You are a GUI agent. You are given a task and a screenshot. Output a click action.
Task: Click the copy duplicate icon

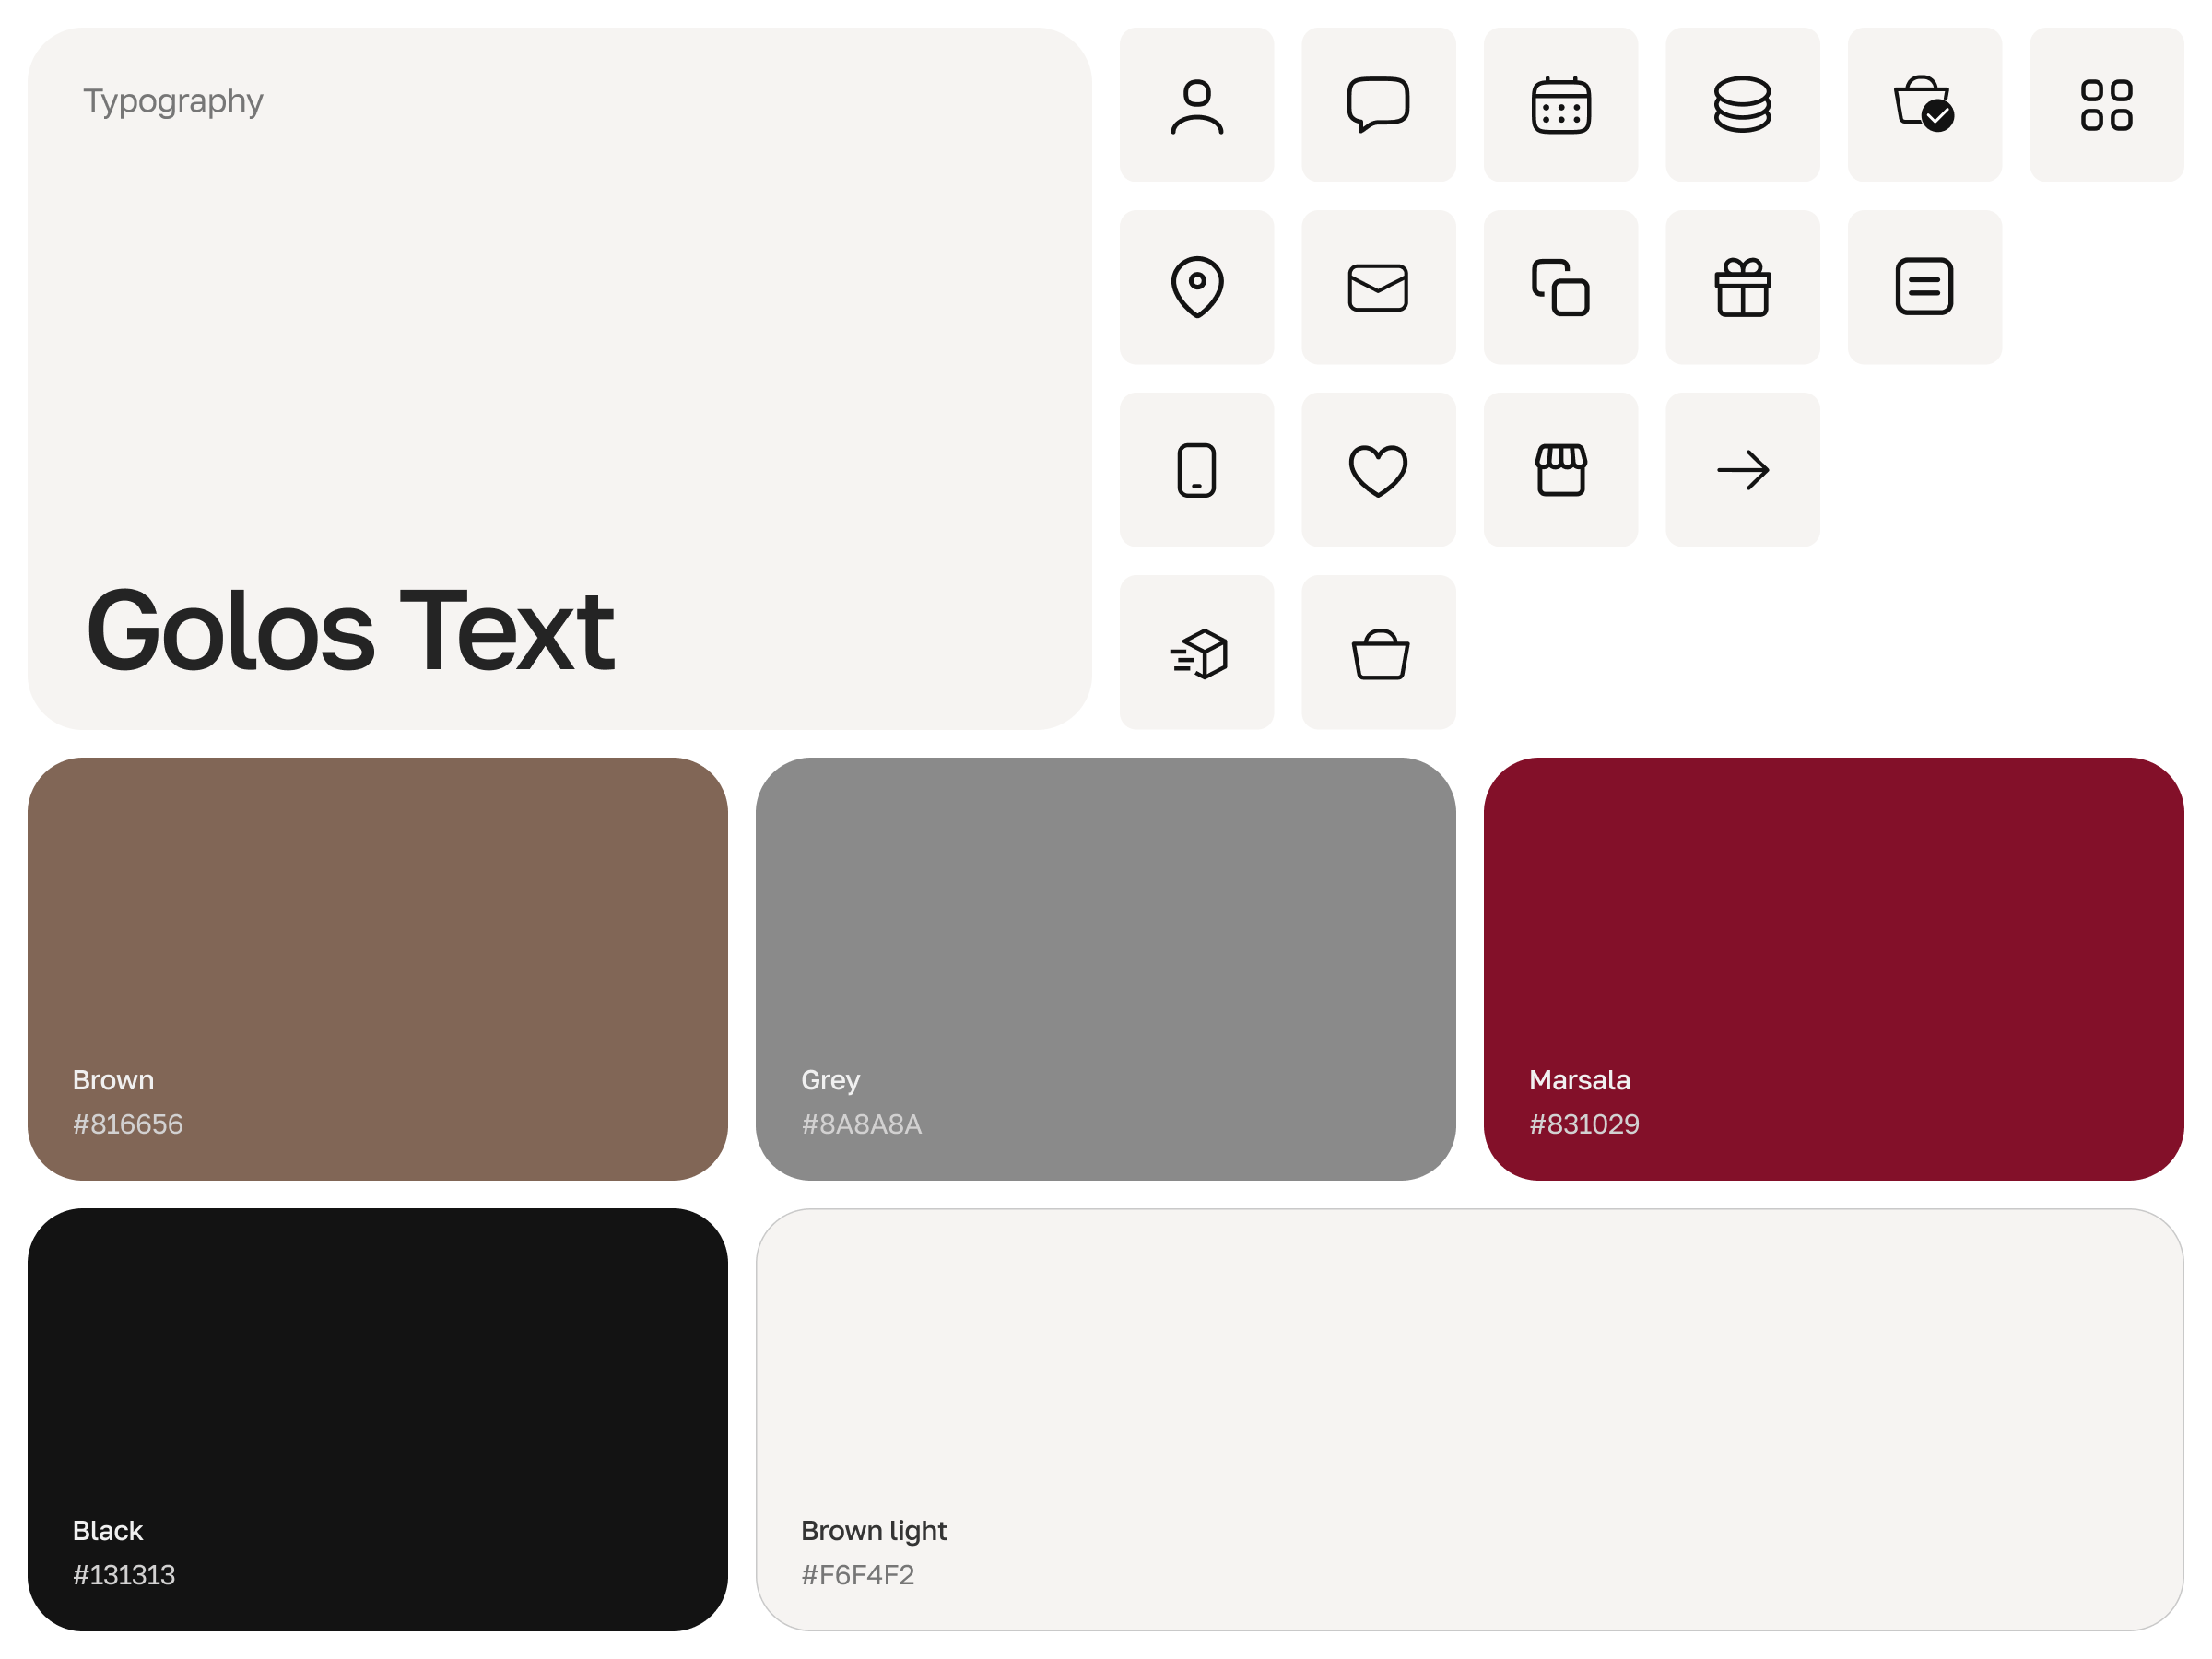tap(1560, 287)
